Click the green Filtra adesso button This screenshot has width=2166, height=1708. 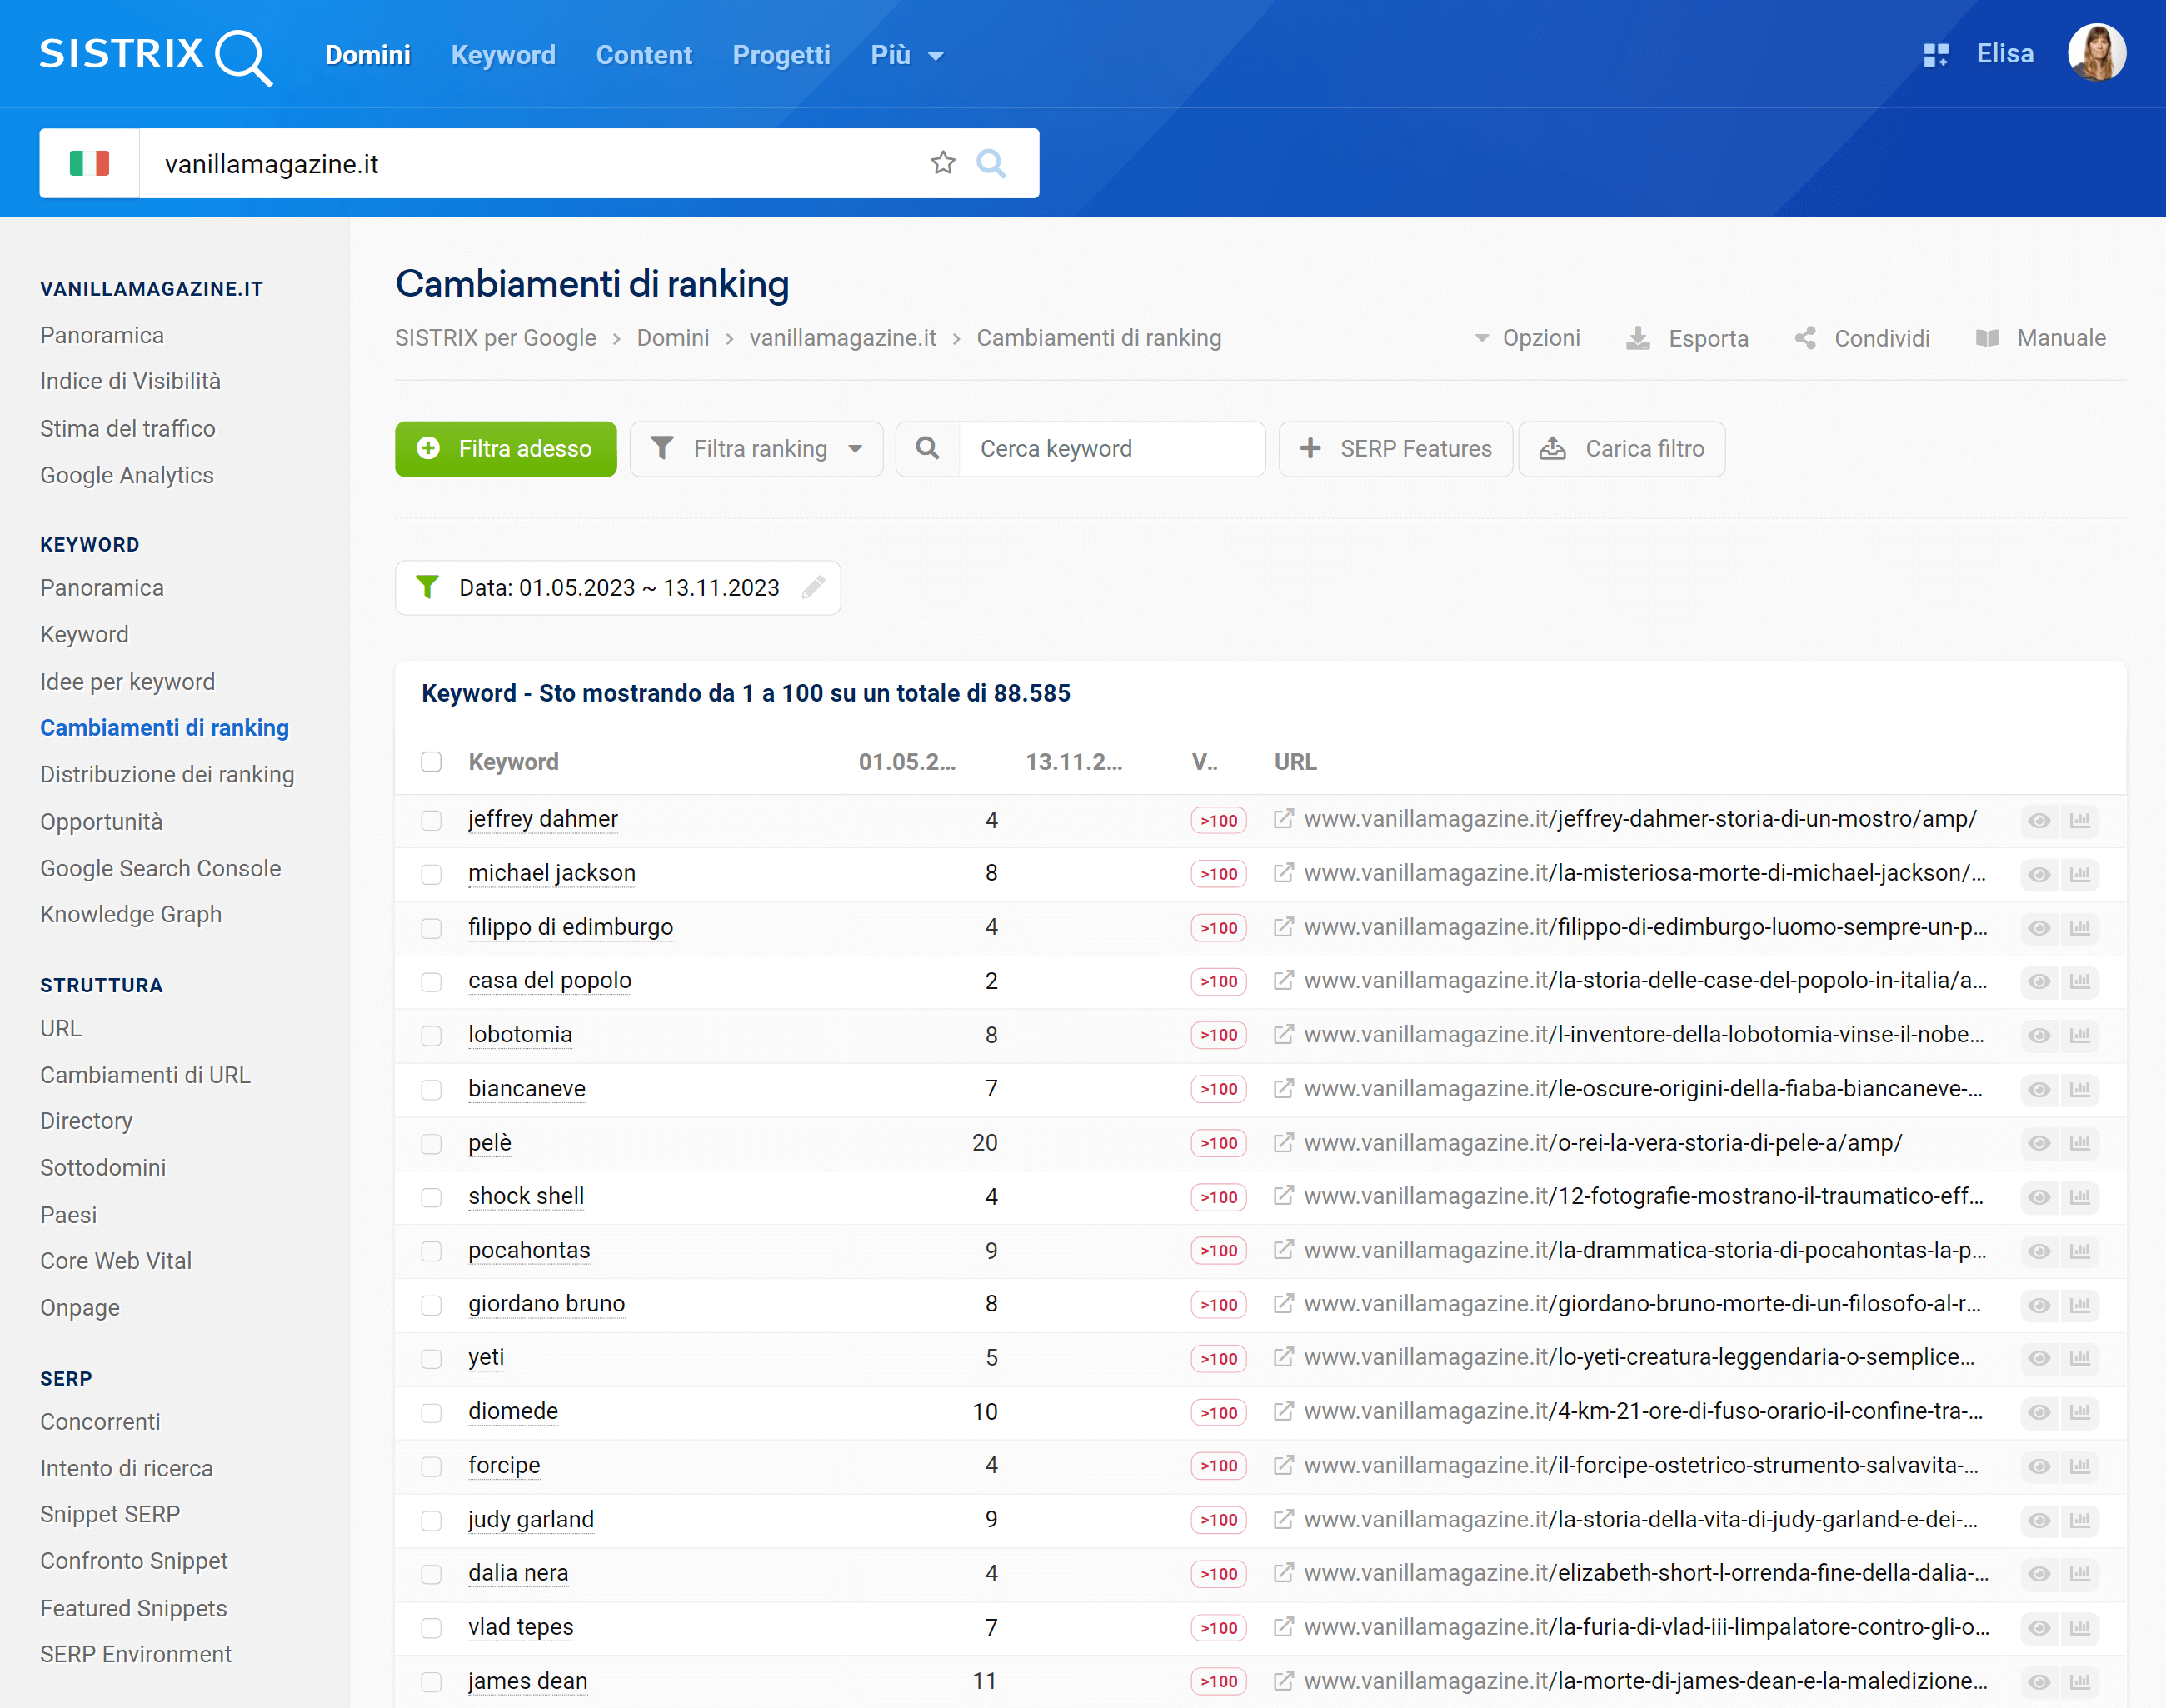pyautogui.click(x=505, y=448)
